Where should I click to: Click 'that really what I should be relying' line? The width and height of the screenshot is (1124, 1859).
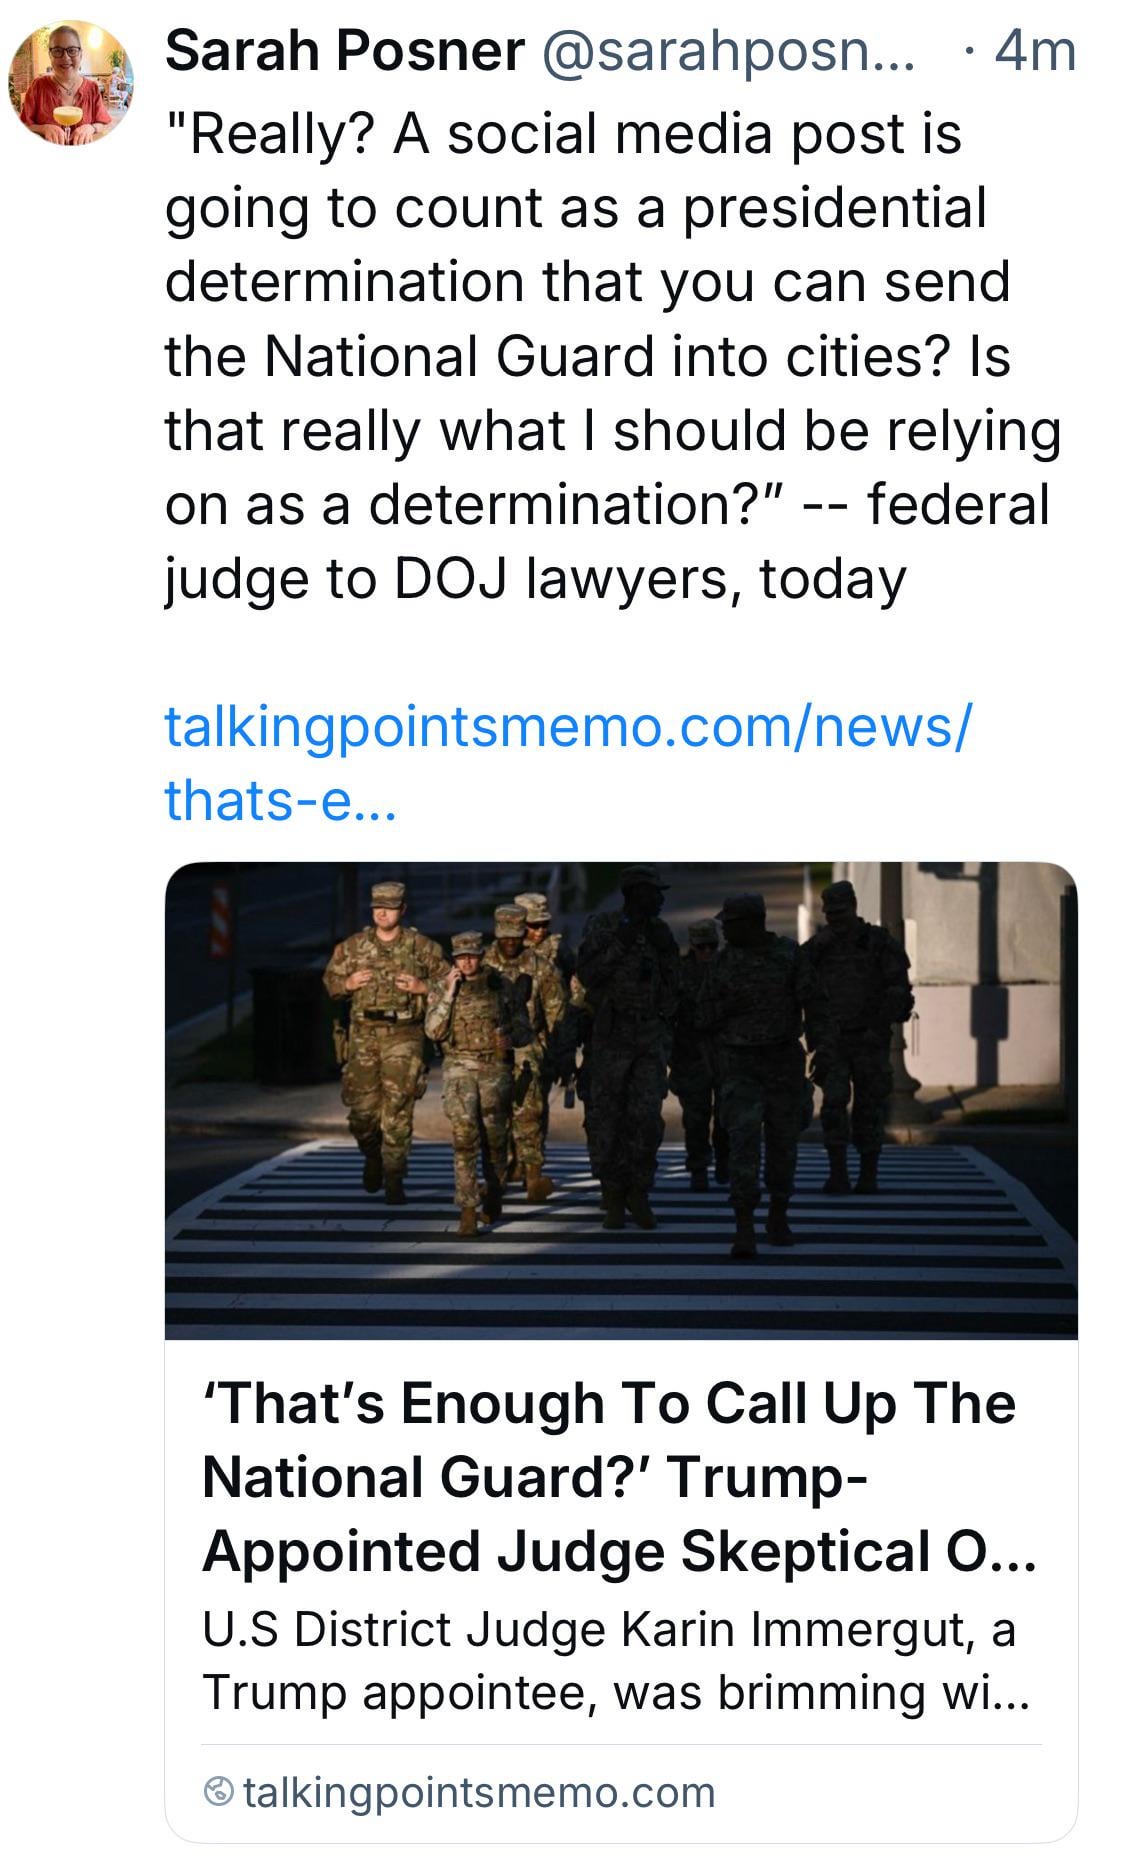613,431
